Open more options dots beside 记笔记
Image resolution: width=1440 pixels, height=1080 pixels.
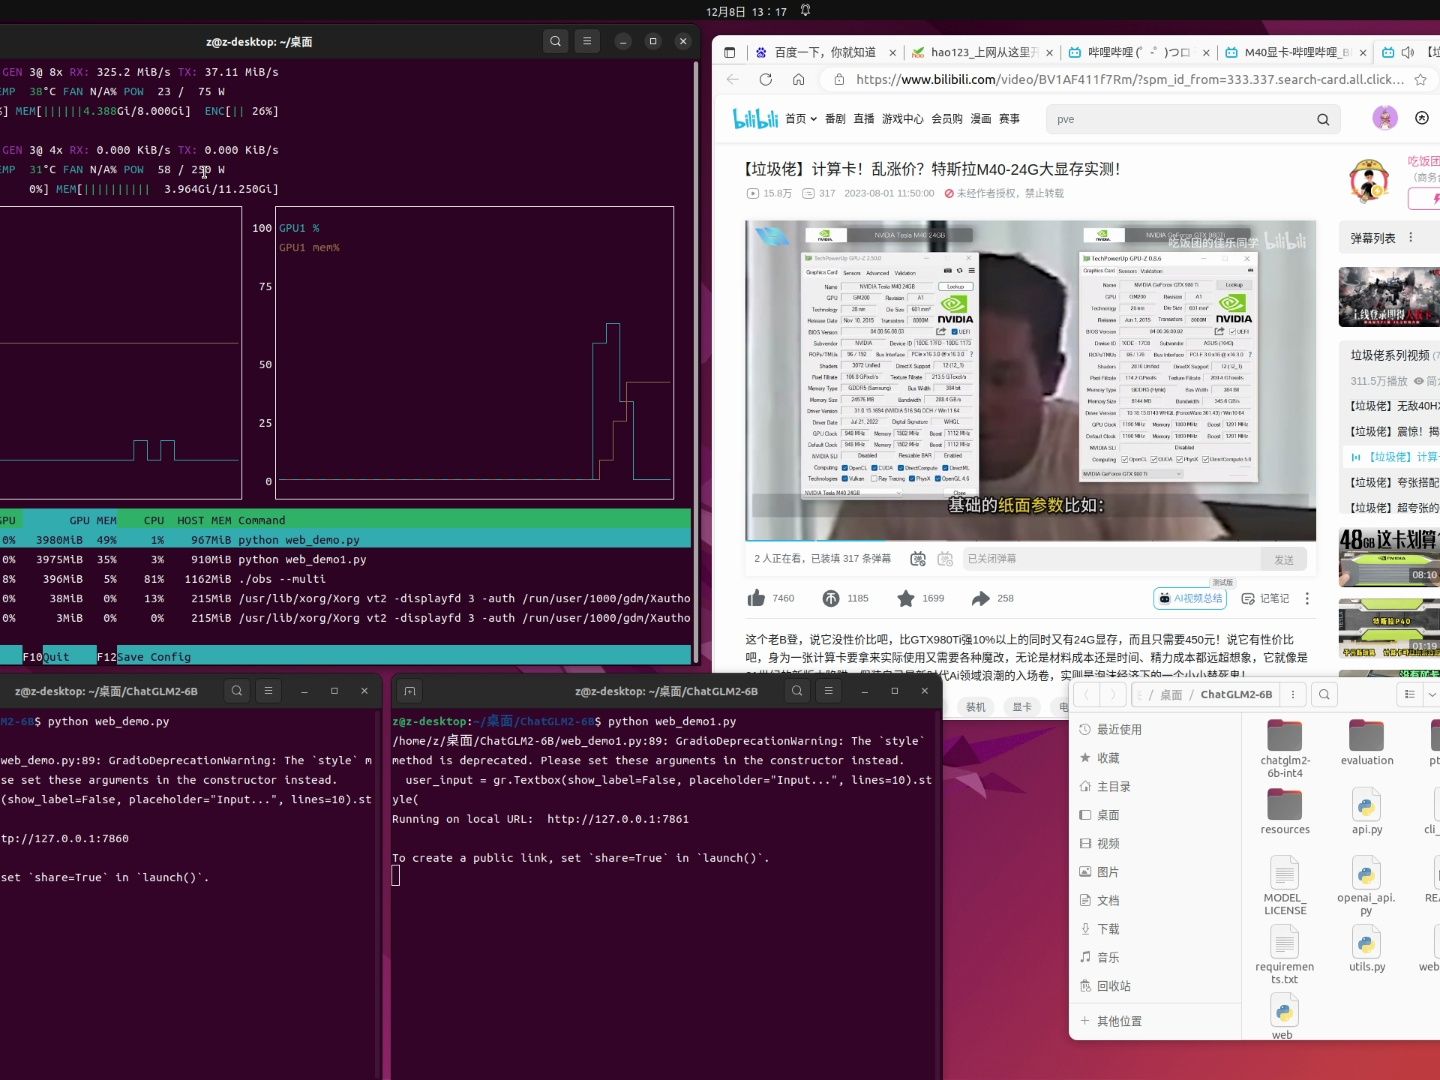[1307, 598]
